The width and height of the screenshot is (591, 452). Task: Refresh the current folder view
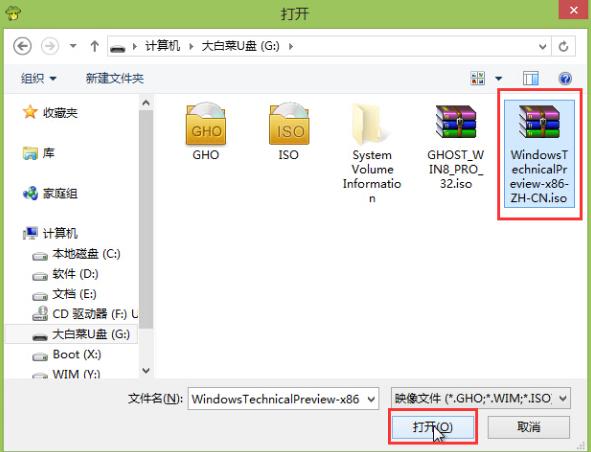click(x=563, y=46)
